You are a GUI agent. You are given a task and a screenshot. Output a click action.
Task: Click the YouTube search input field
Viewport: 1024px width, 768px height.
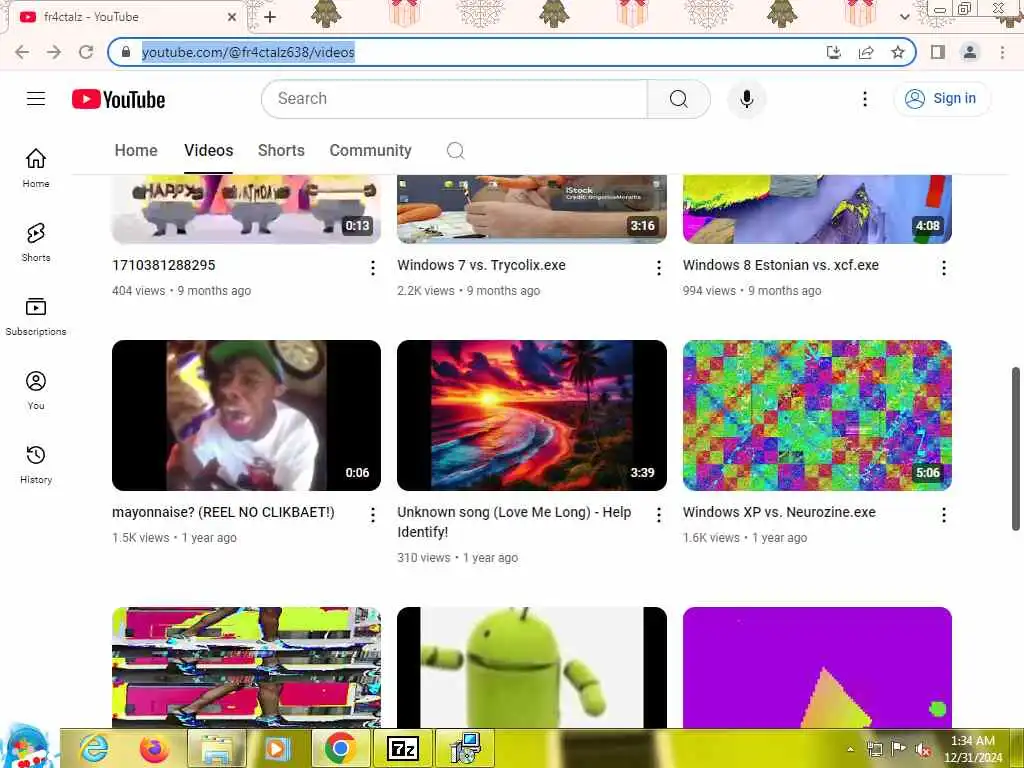coord(455,99)
